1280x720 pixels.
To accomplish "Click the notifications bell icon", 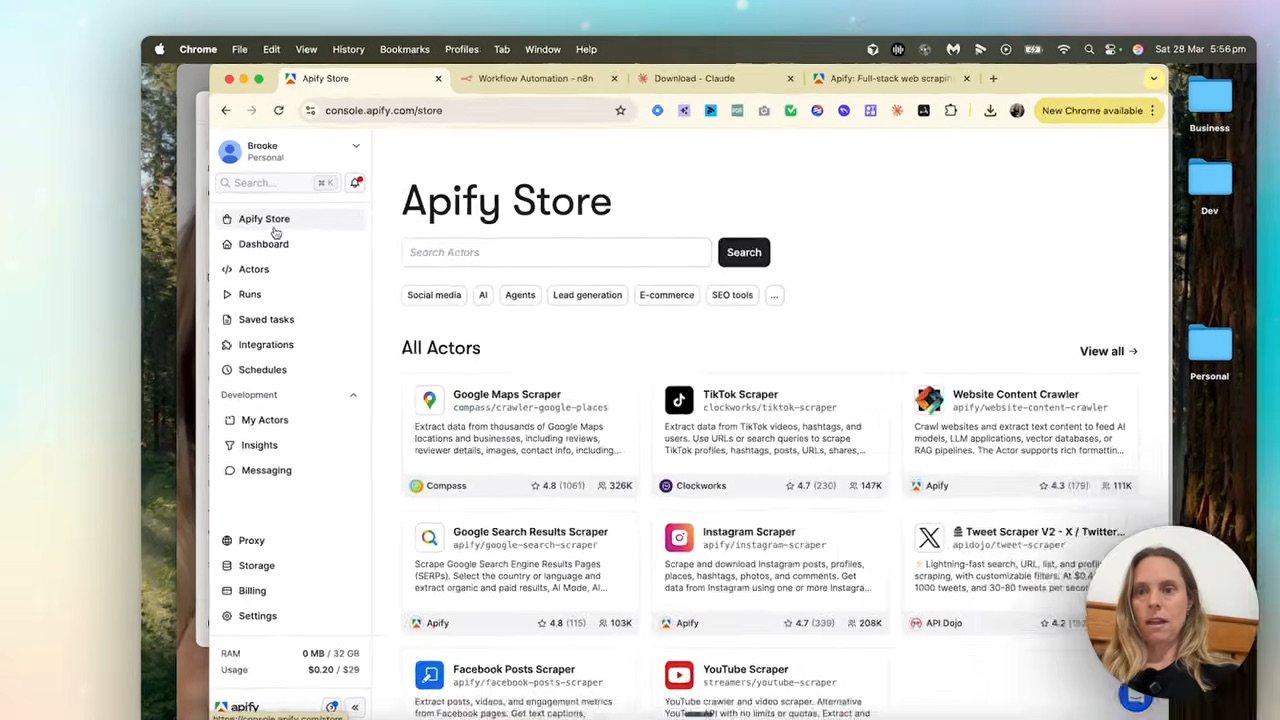I will click(355, 183).
